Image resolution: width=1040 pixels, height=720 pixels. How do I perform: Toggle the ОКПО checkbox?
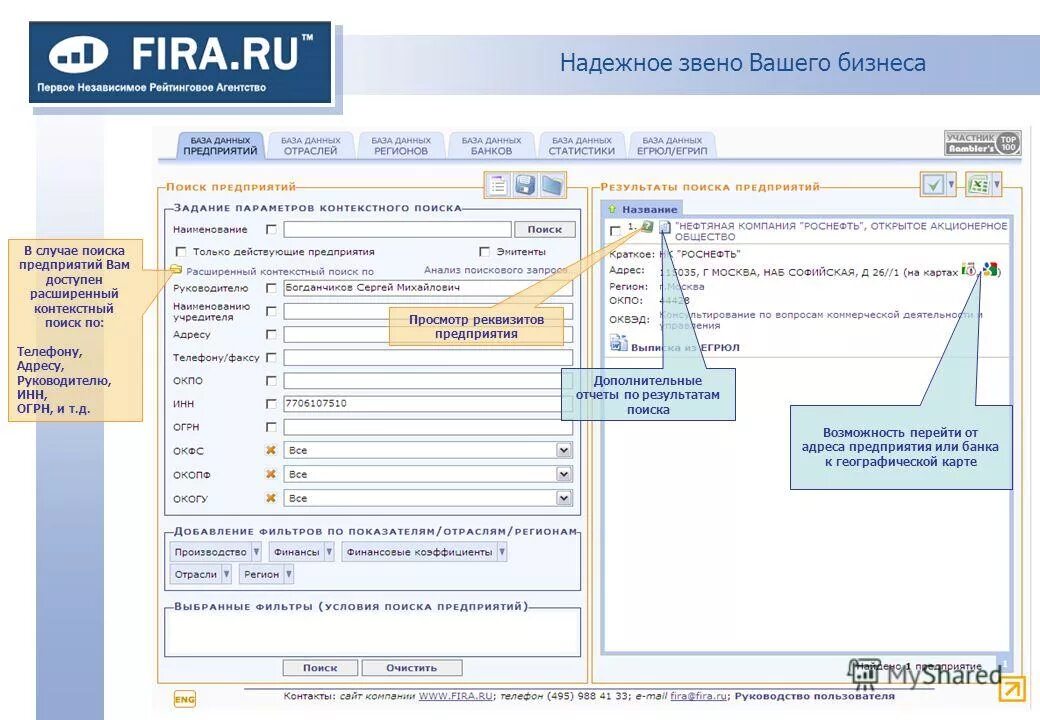click(271, 381)
